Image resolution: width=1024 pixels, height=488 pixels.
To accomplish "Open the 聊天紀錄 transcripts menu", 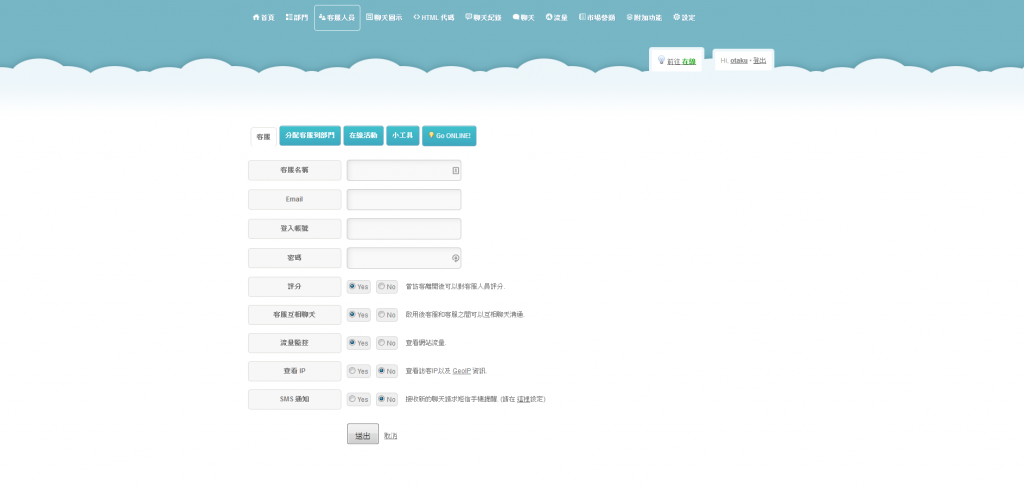I will [483, 18].
